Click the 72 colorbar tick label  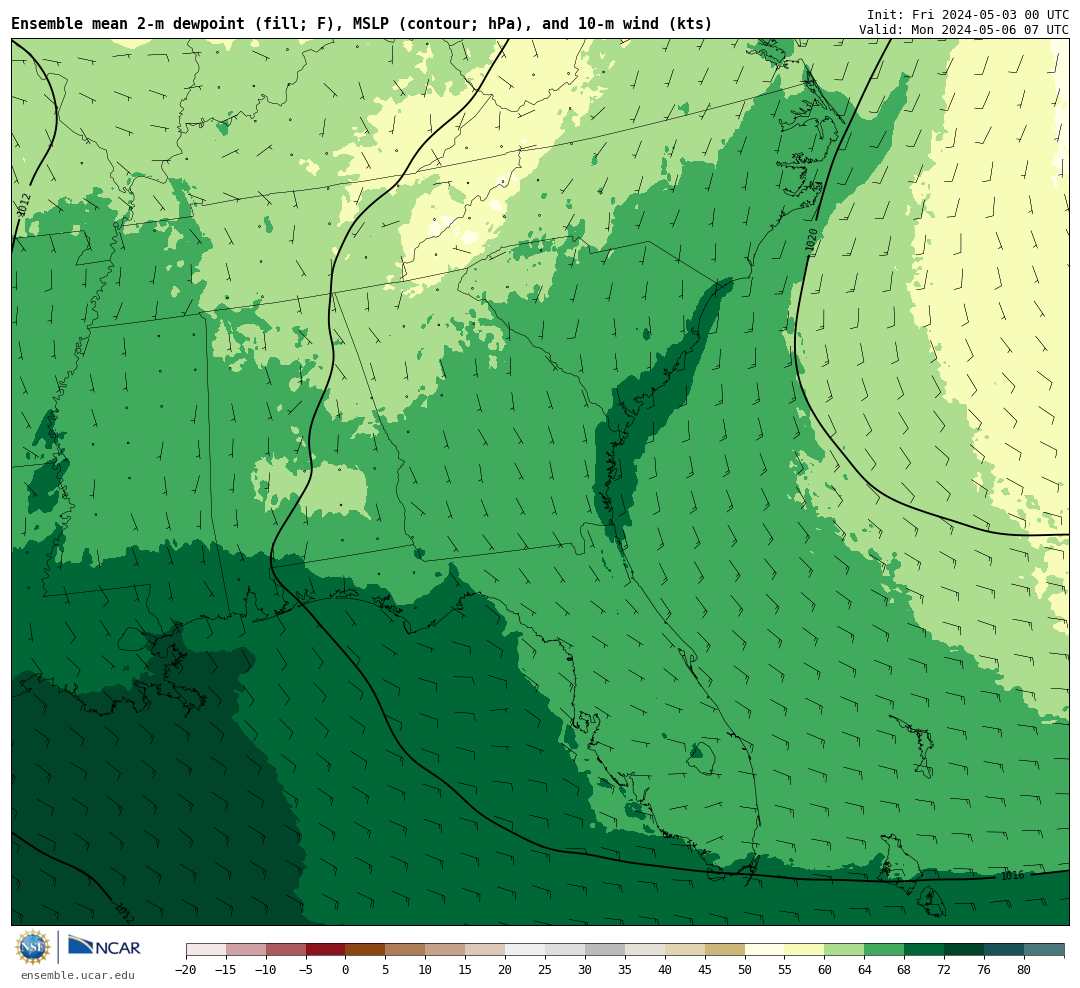click(x=945, y=970)
